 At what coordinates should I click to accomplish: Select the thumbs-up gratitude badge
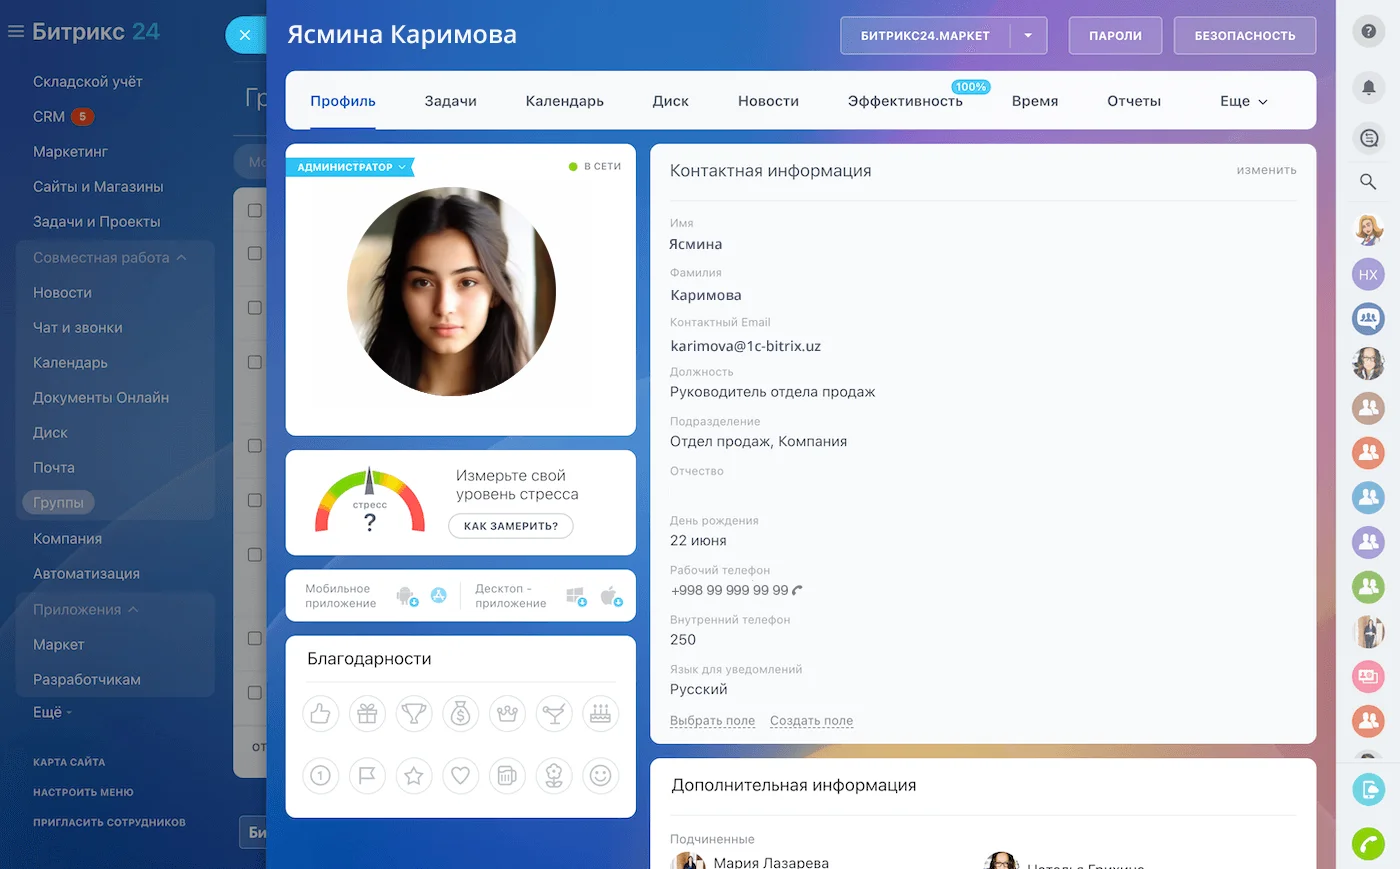pos(320,714)
